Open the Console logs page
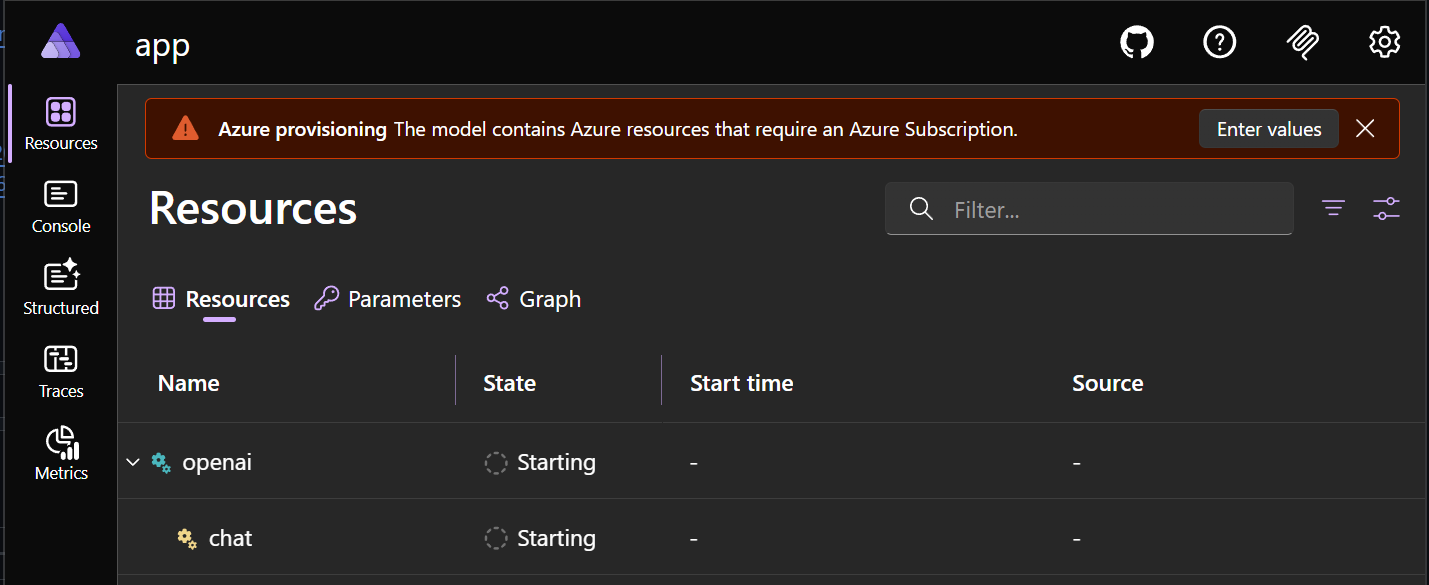 [60, 207]
